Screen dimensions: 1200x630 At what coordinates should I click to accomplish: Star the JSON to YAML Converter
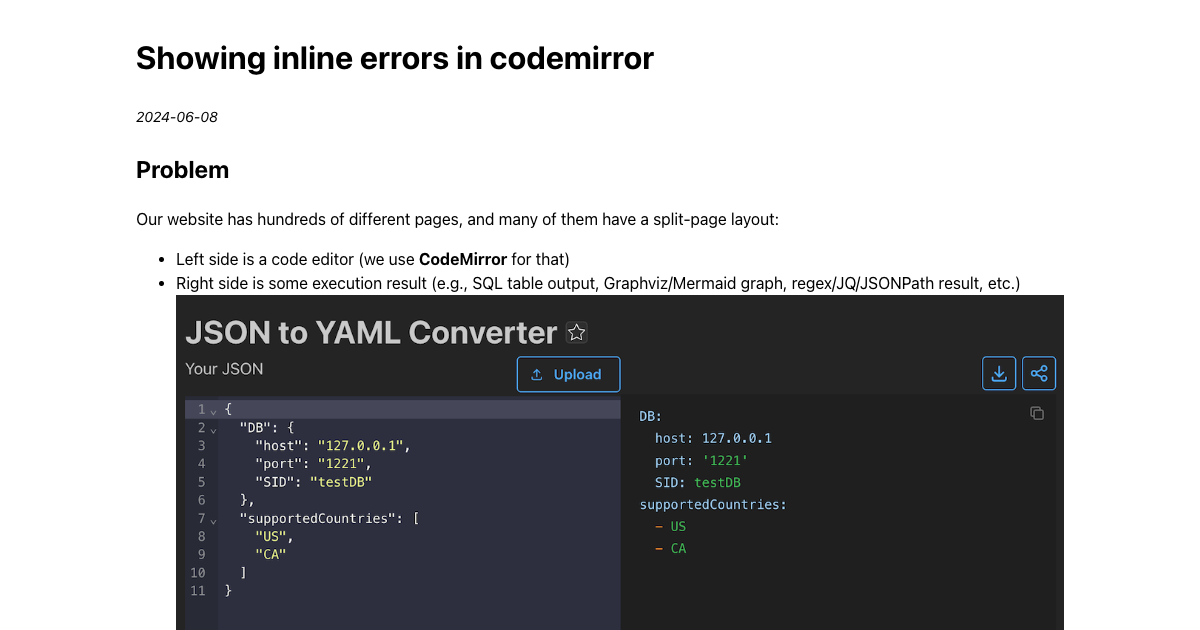(576, 330)
